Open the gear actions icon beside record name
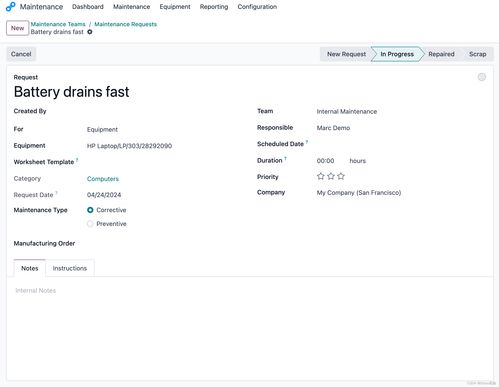The image size is (499, 387). click(x=90, y=32)
